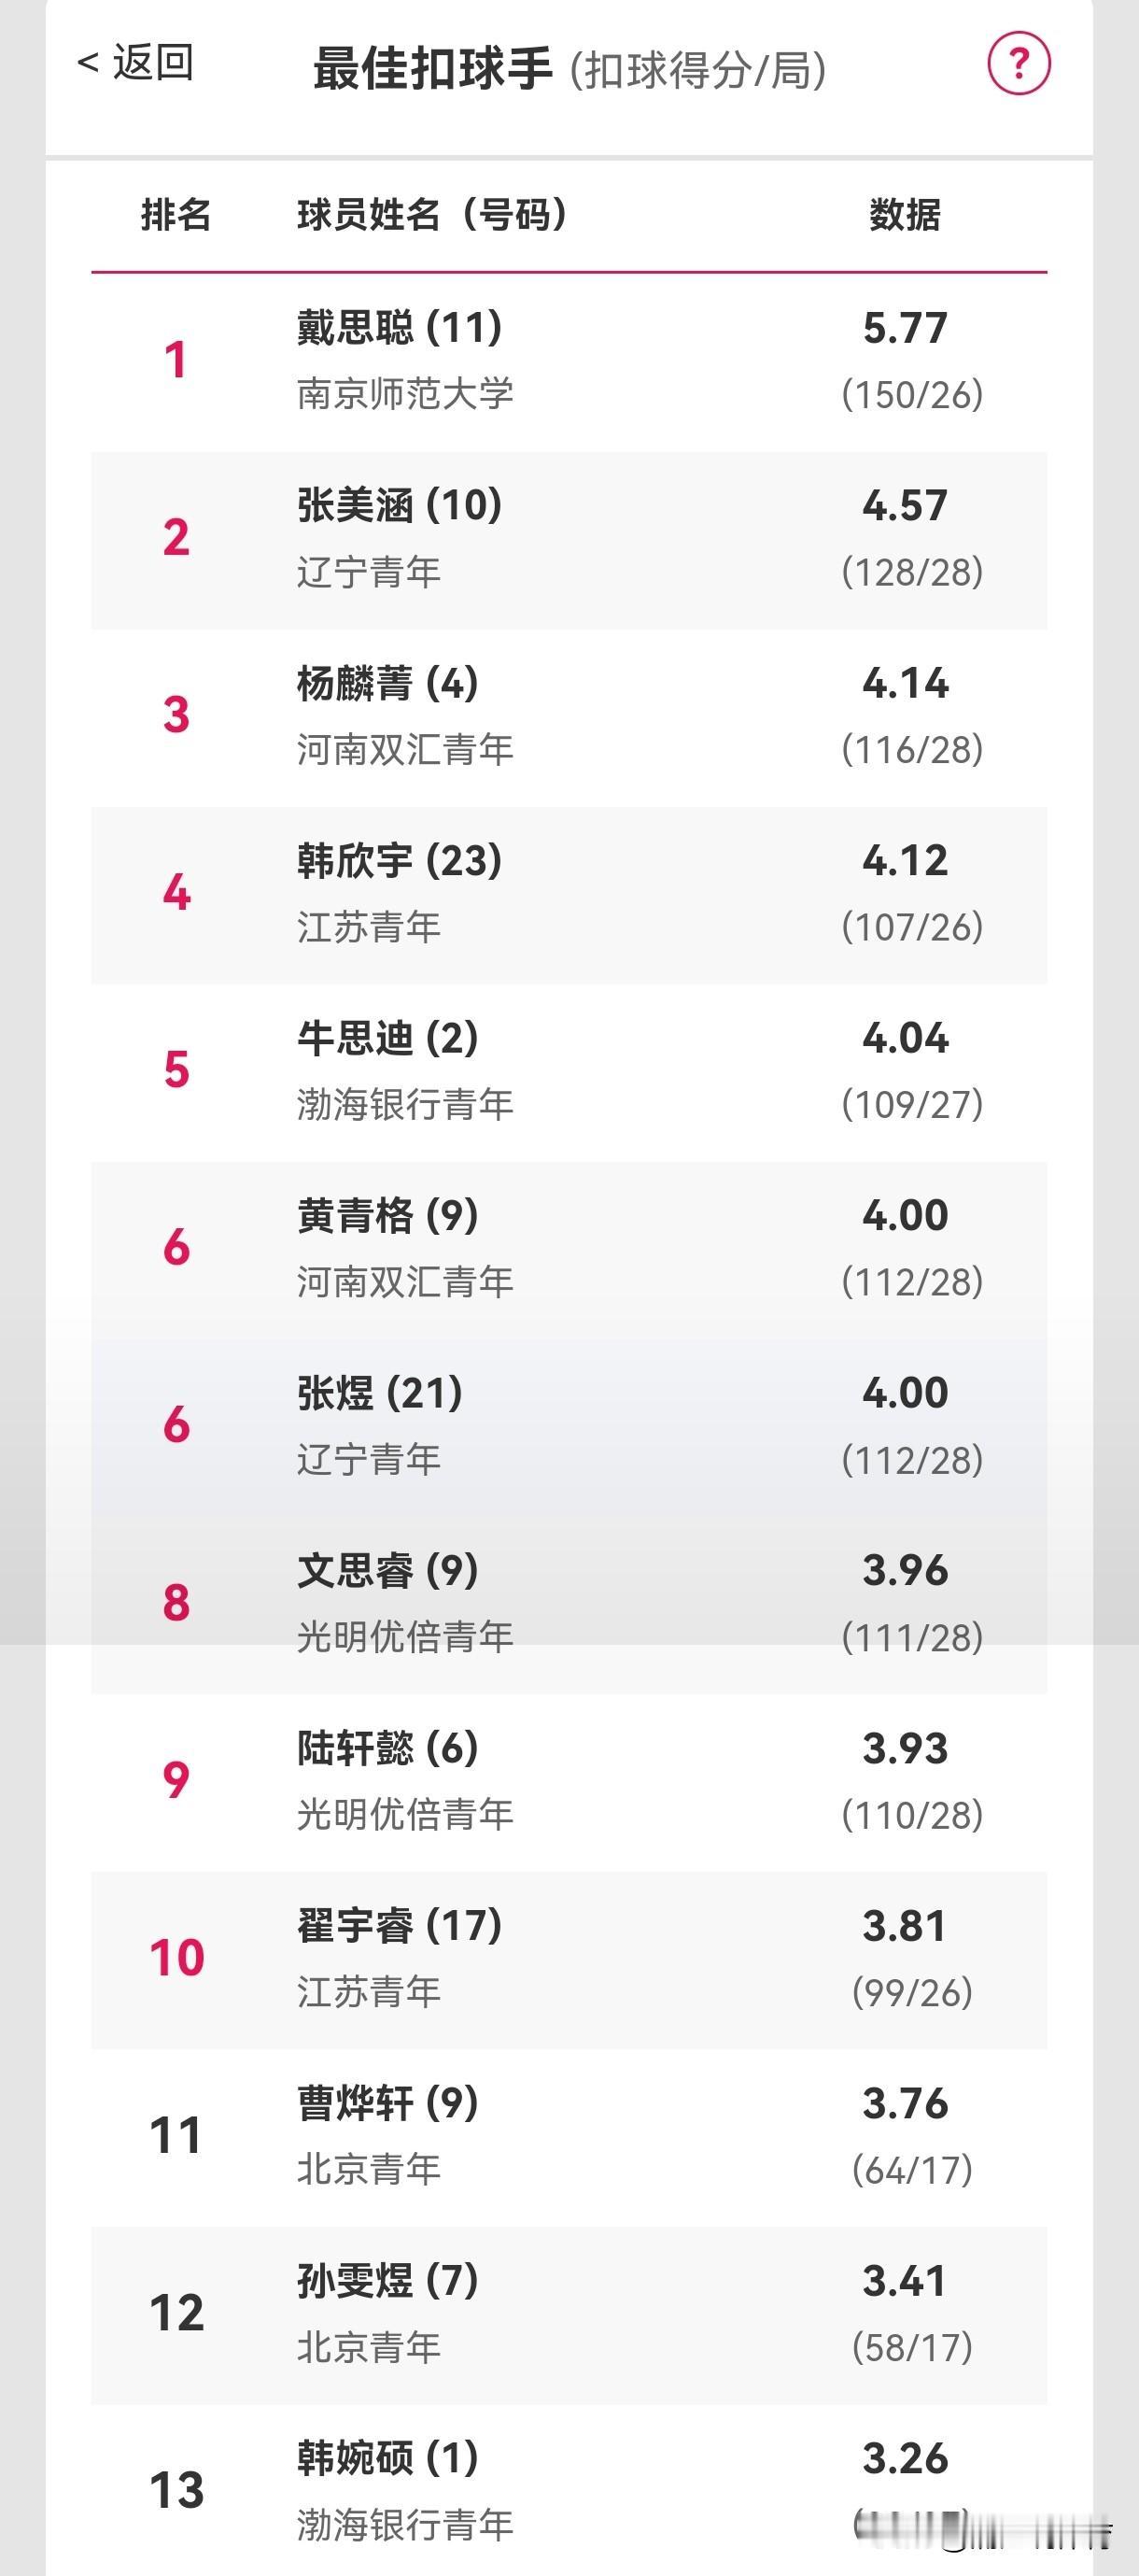This screenshot has height=2576, width=1139.
Task: Open 杨麟菁 (4) player row
Action: (x=569, y=718)
